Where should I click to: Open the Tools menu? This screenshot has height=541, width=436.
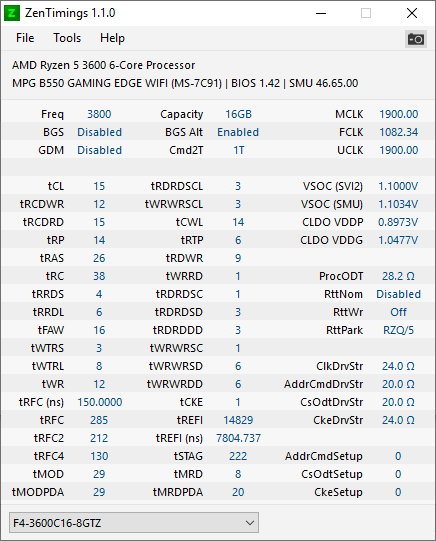[x=67, y=38]
